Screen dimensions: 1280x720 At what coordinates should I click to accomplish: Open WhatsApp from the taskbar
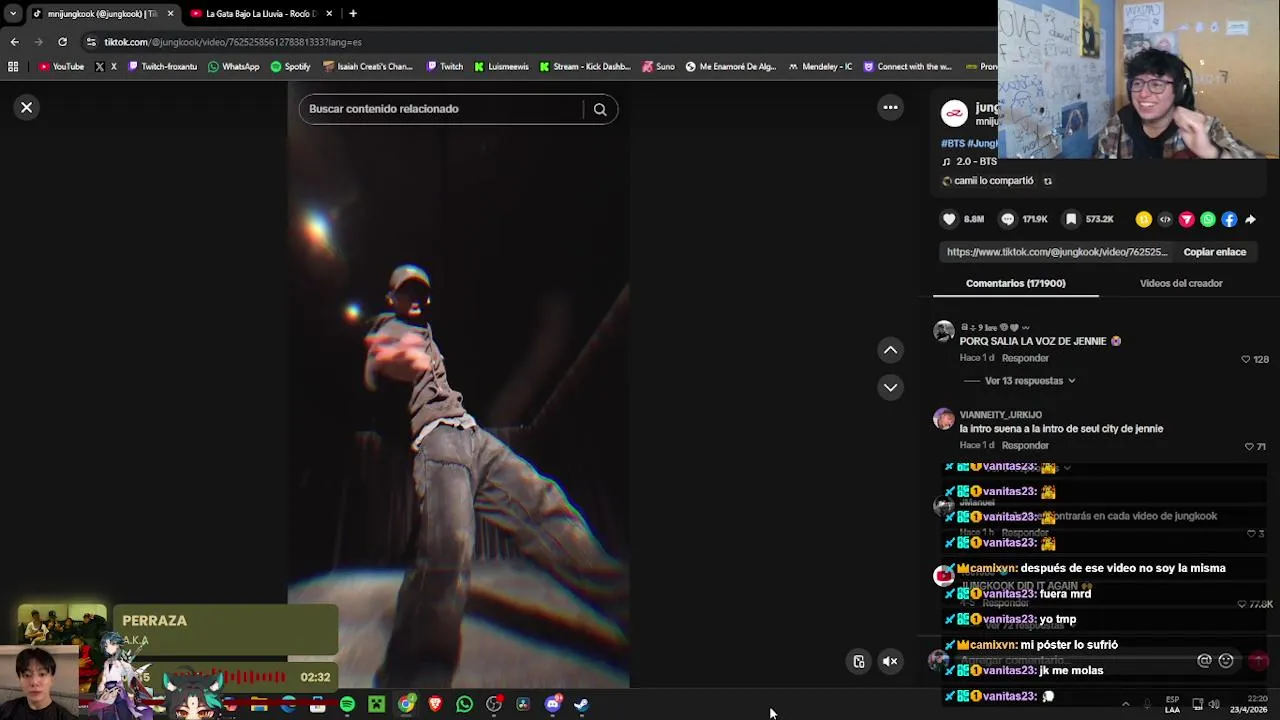tap(464, 705)
